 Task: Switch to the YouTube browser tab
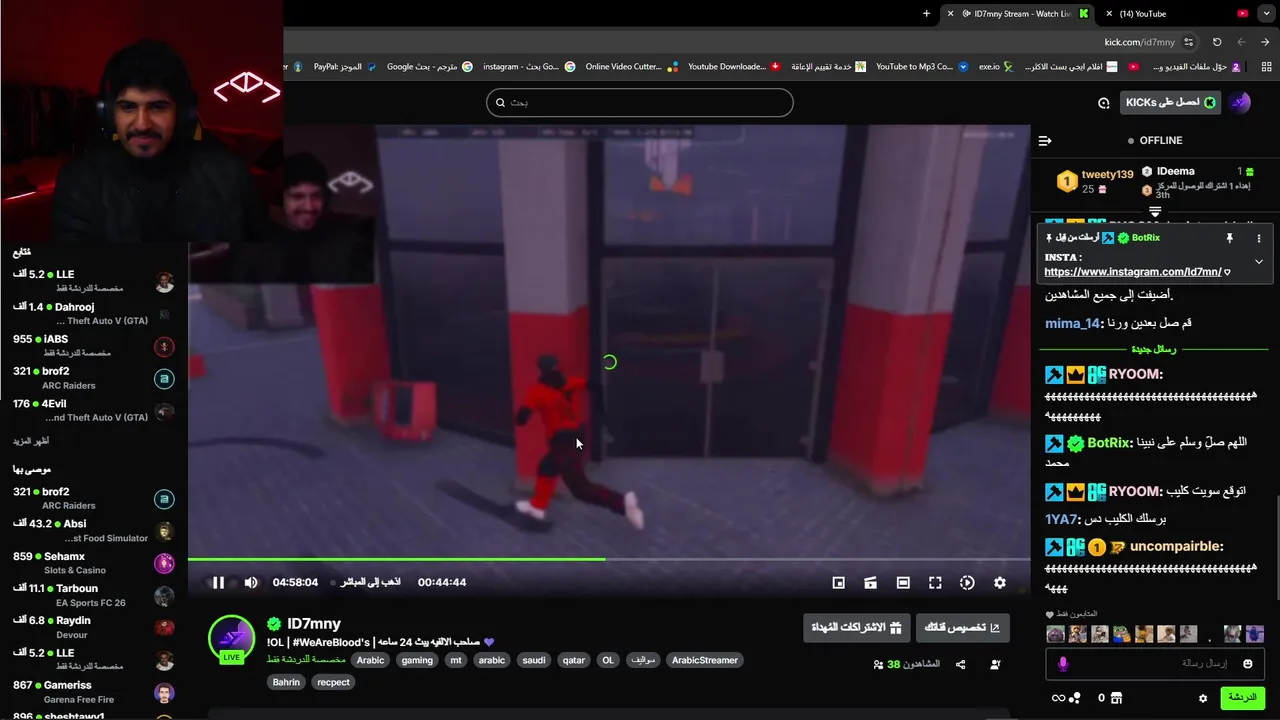click(x=1175, y=14)
